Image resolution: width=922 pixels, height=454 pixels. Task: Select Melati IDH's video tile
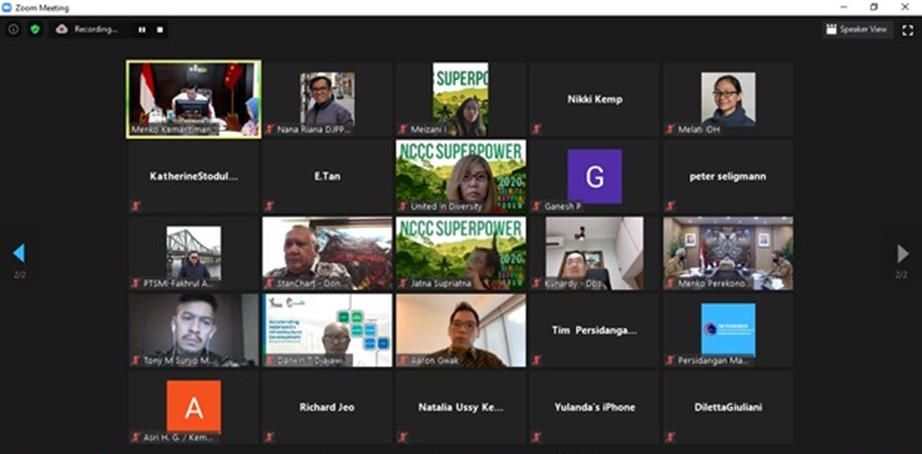728,98
